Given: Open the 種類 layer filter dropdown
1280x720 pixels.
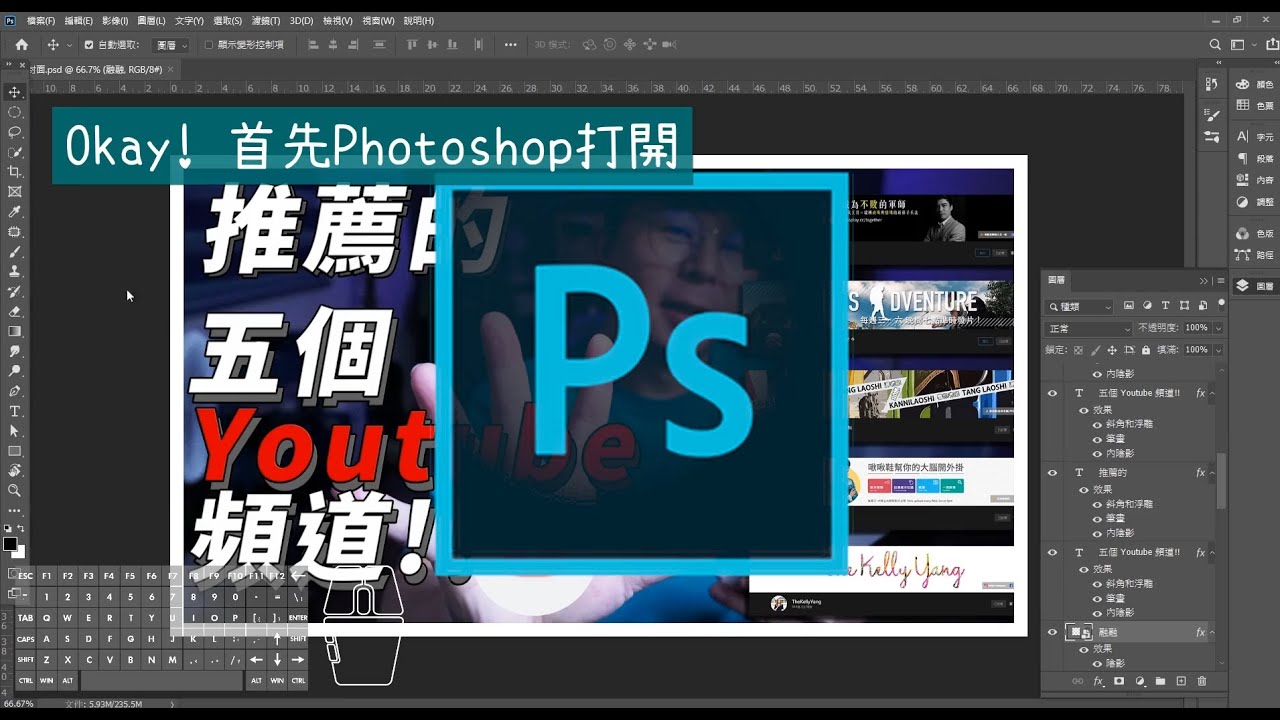Looking at the screenshot, I should [x=1079, y=307].
